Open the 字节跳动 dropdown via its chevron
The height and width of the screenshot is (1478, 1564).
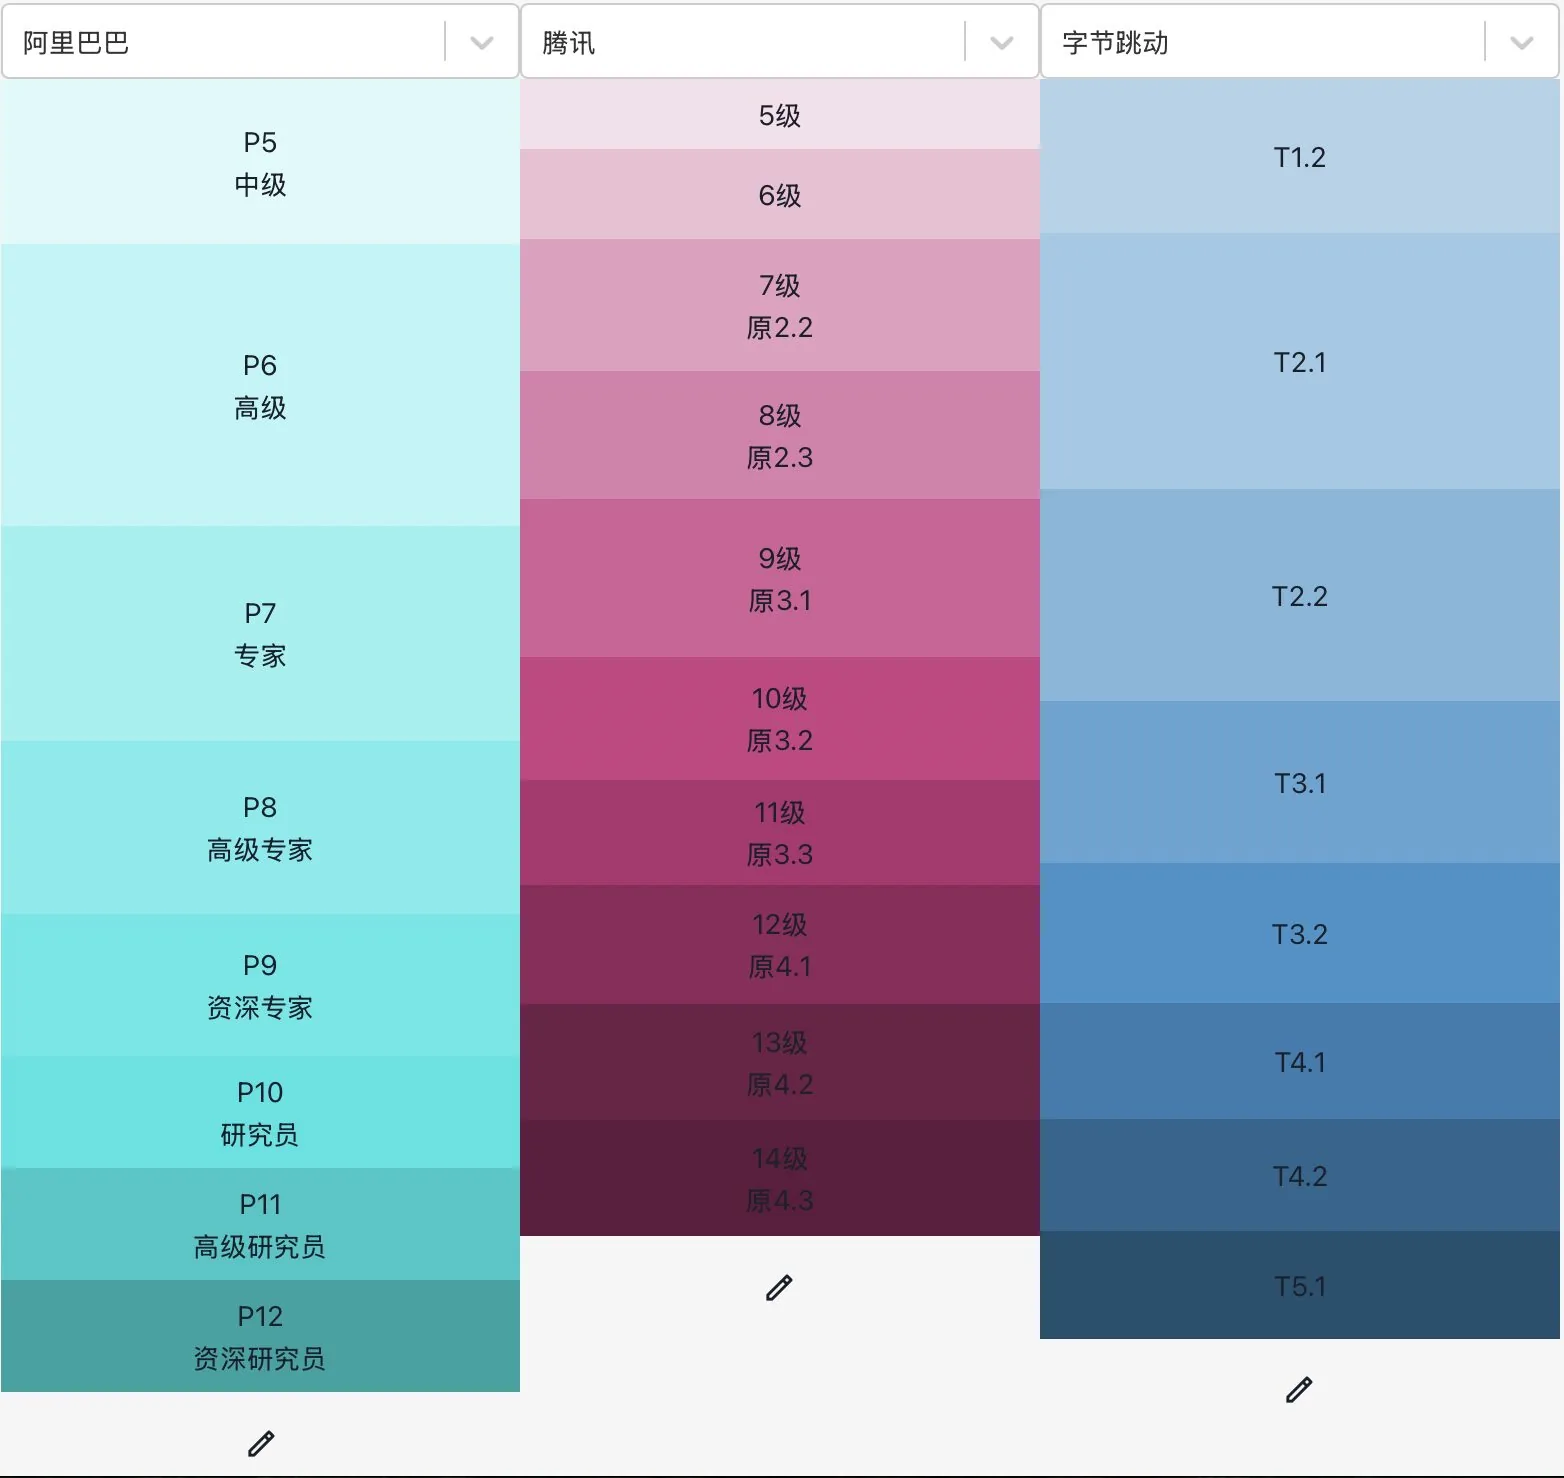[x=1521, y=42]
